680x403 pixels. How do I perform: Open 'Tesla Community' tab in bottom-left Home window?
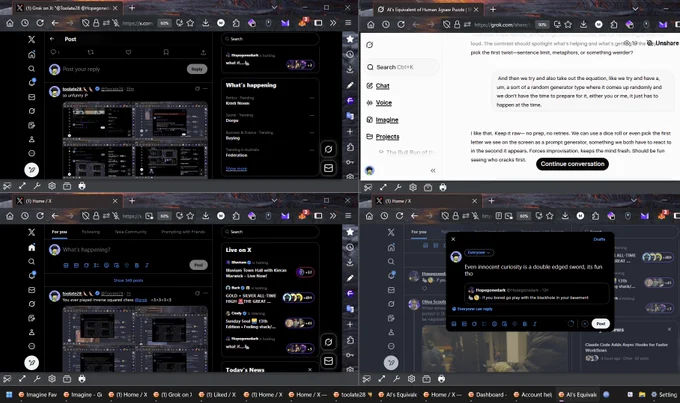(x=131, y=232)
